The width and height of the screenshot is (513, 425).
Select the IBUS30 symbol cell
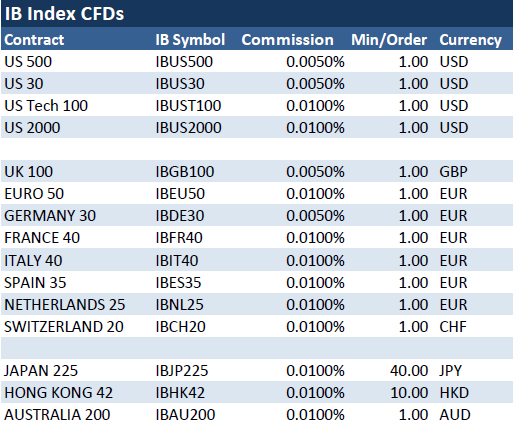pos(180,84)
